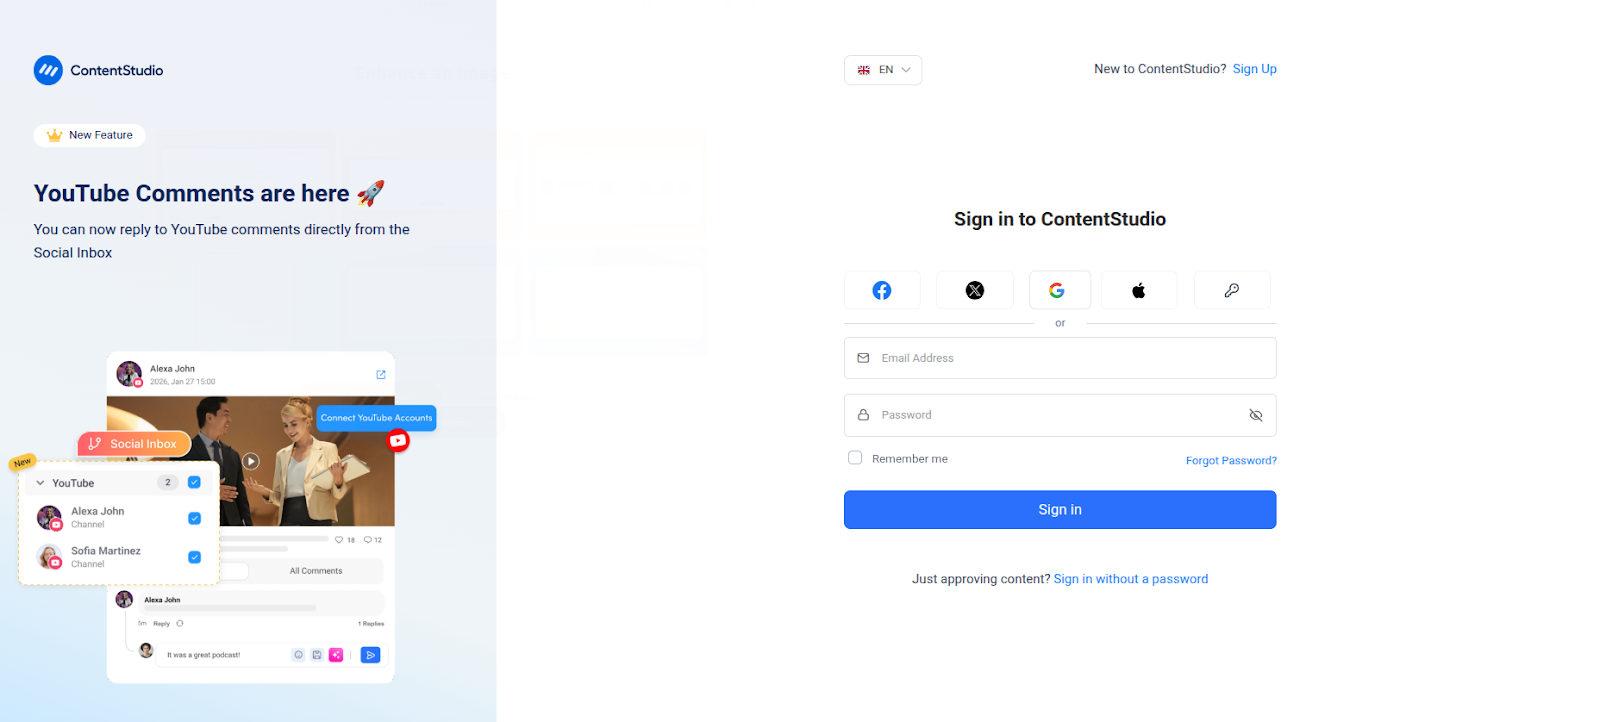Sign in with the Apple icon
Image resolution: width=1600 pixels, height=722 pixels.
(x=1139, y=290)
